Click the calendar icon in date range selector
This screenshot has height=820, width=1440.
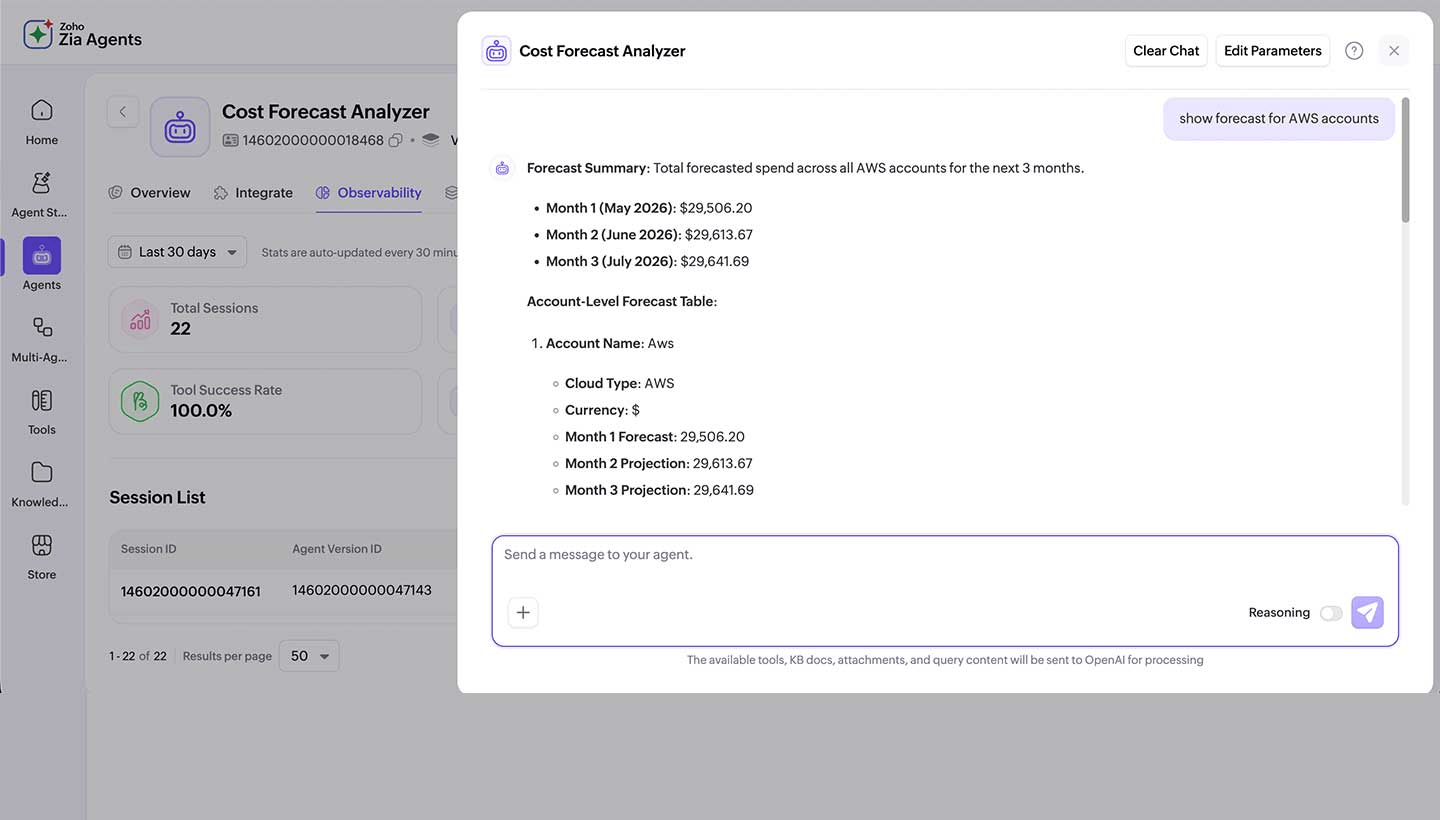(x=125, y=252)
